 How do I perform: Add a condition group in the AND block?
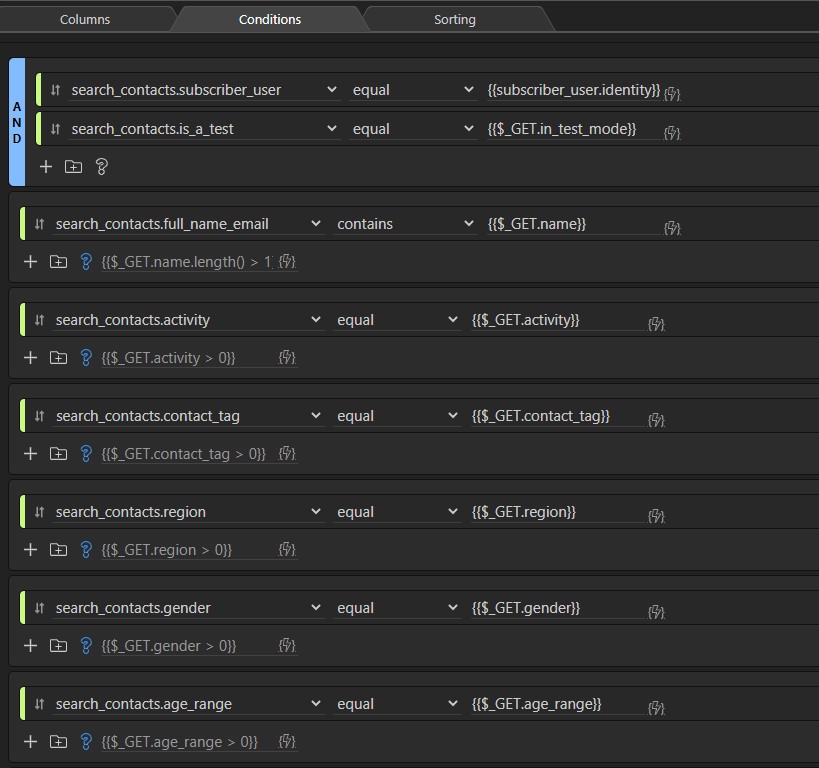[x=73, y=167]
